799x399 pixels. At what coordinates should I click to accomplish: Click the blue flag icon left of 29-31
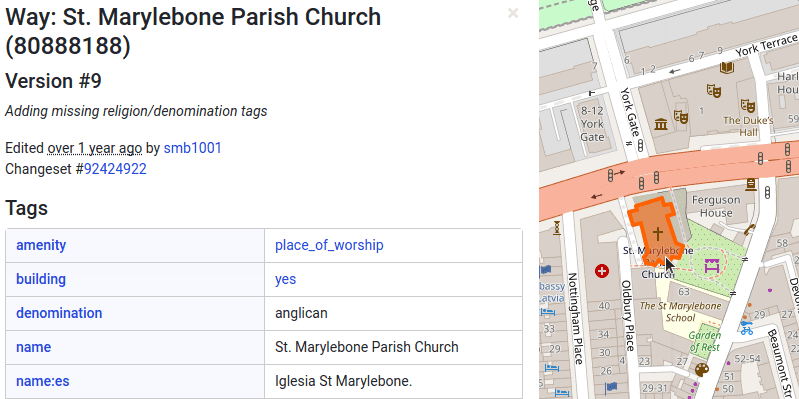(611, 387)
